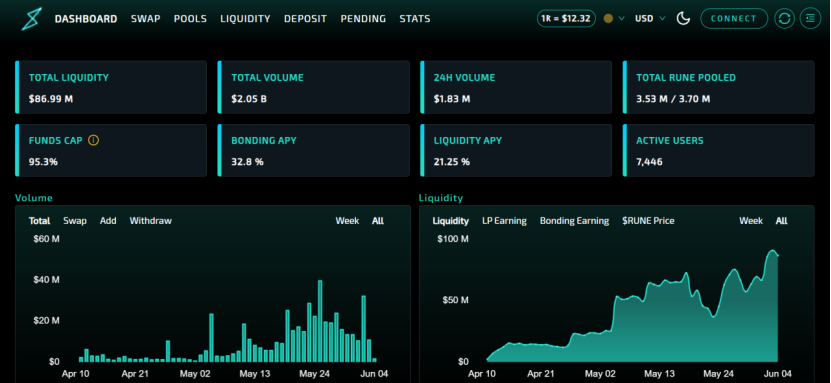Open the SWAP page

pos(146,19)
